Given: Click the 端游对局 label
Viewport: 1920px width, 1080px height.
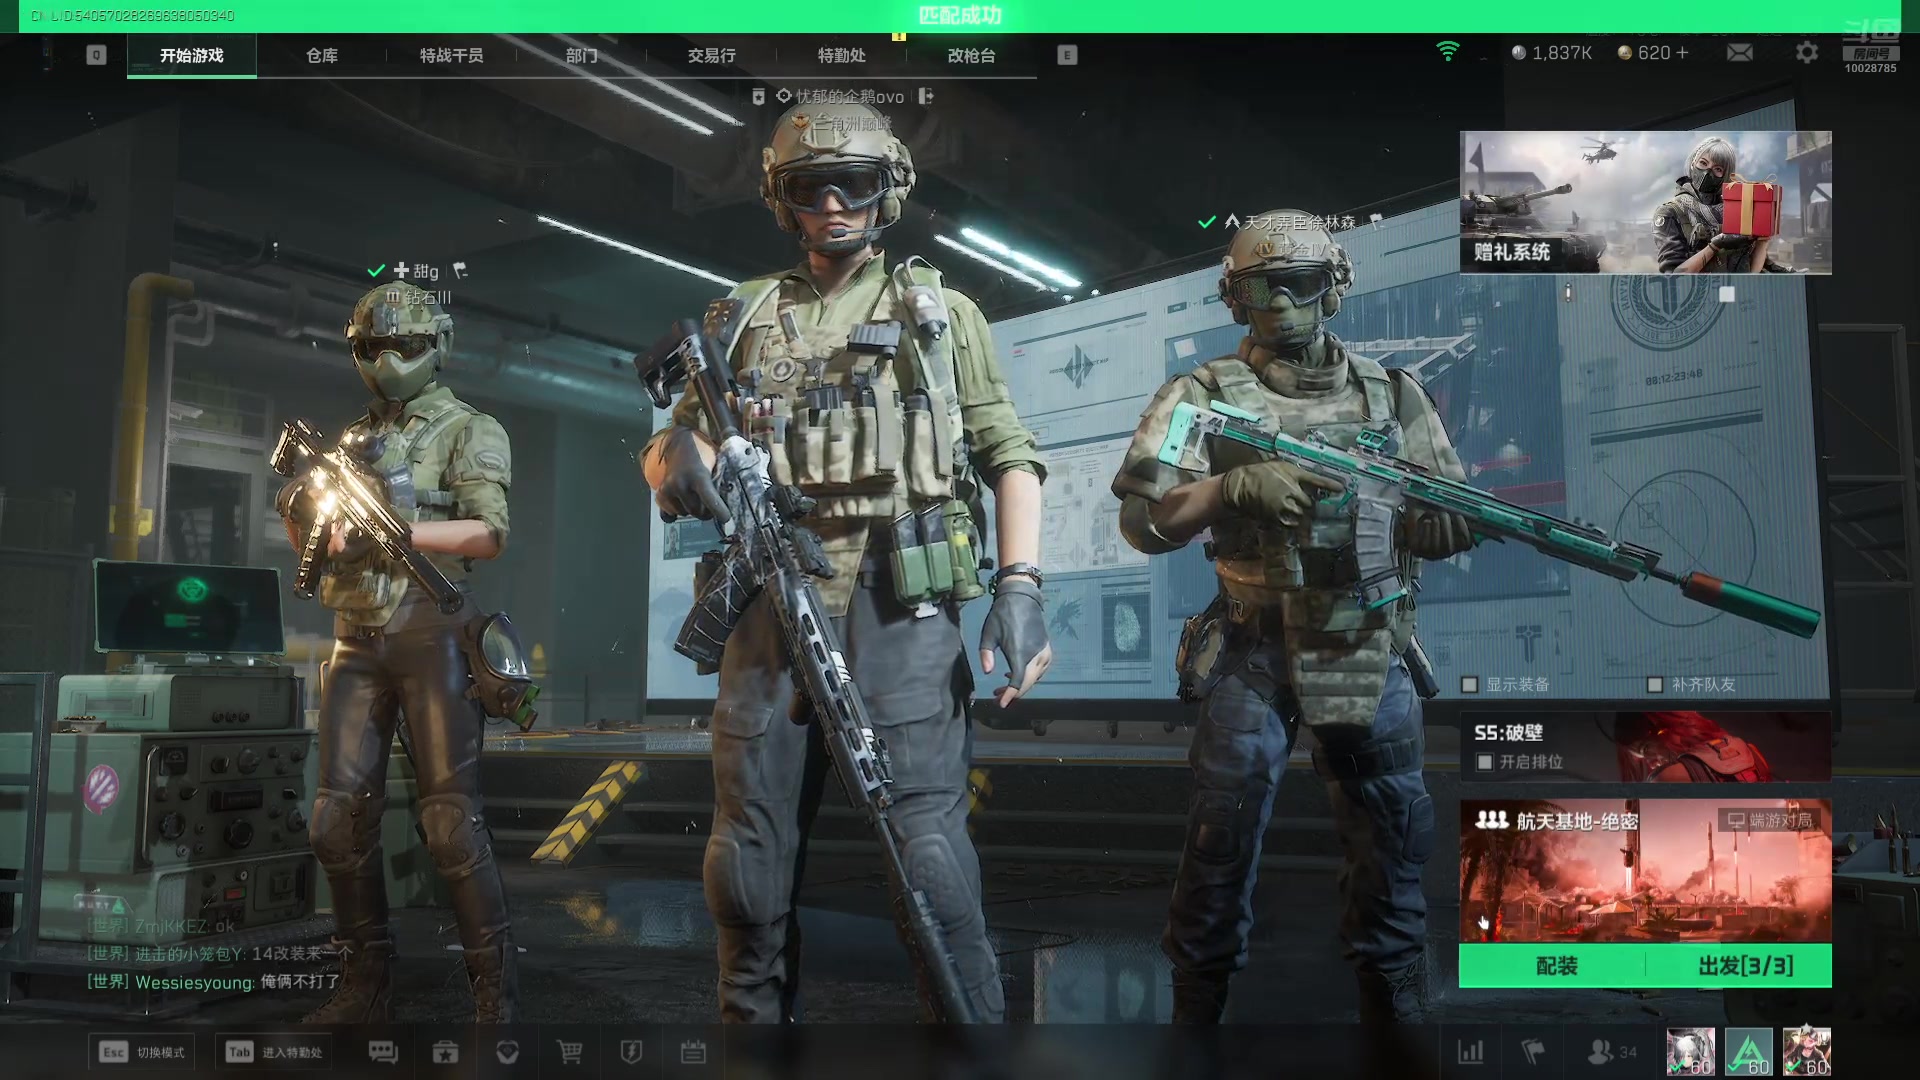Looking at the screenshot, I should pyautogui.click(x=1770, y=820).
